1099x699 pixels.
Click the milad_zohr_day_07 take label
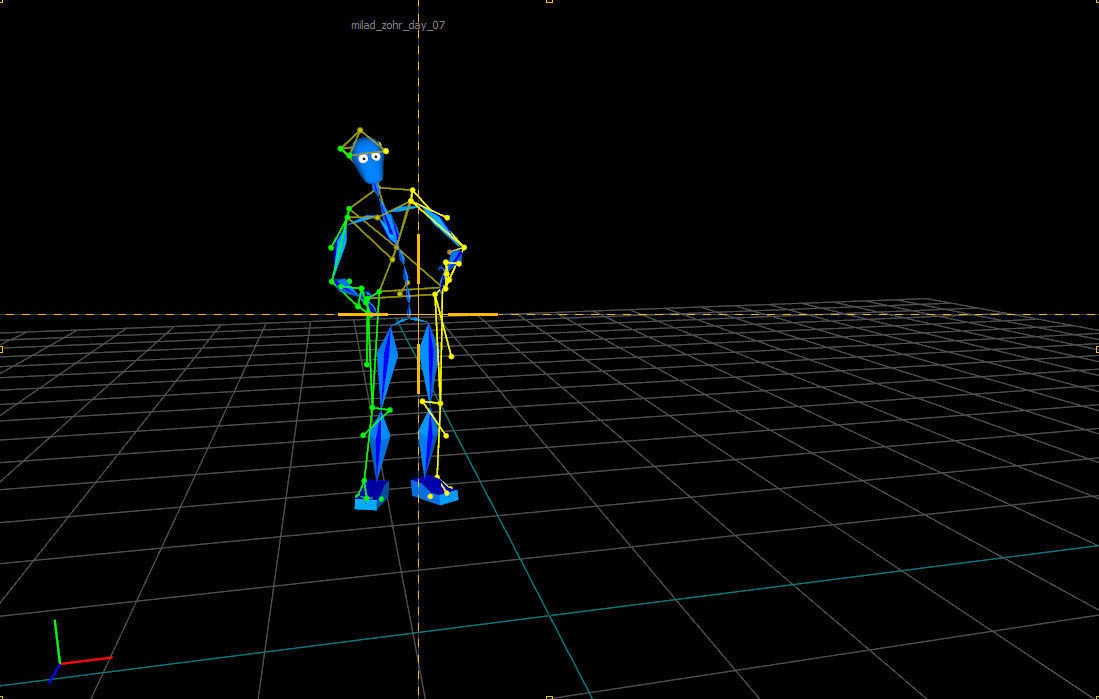397,25
